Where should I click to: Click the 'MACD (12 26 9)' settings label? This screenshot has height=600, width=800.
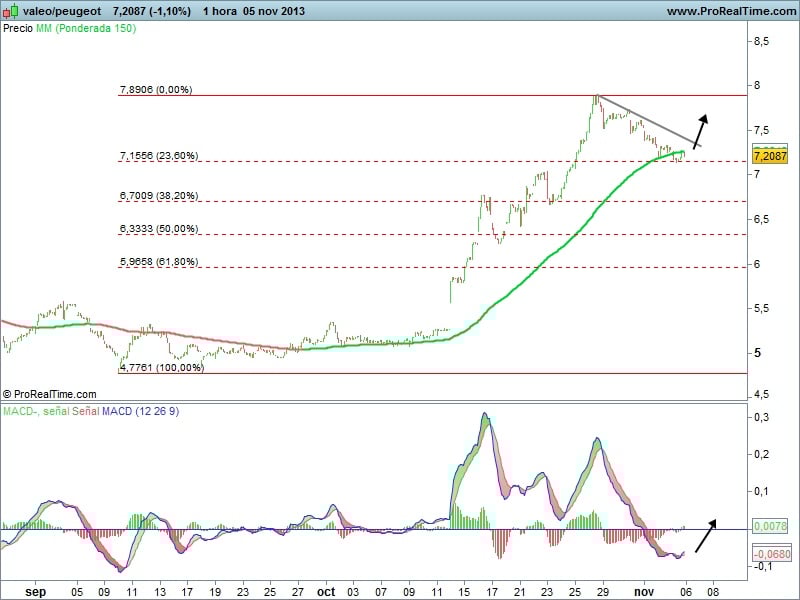141,411
